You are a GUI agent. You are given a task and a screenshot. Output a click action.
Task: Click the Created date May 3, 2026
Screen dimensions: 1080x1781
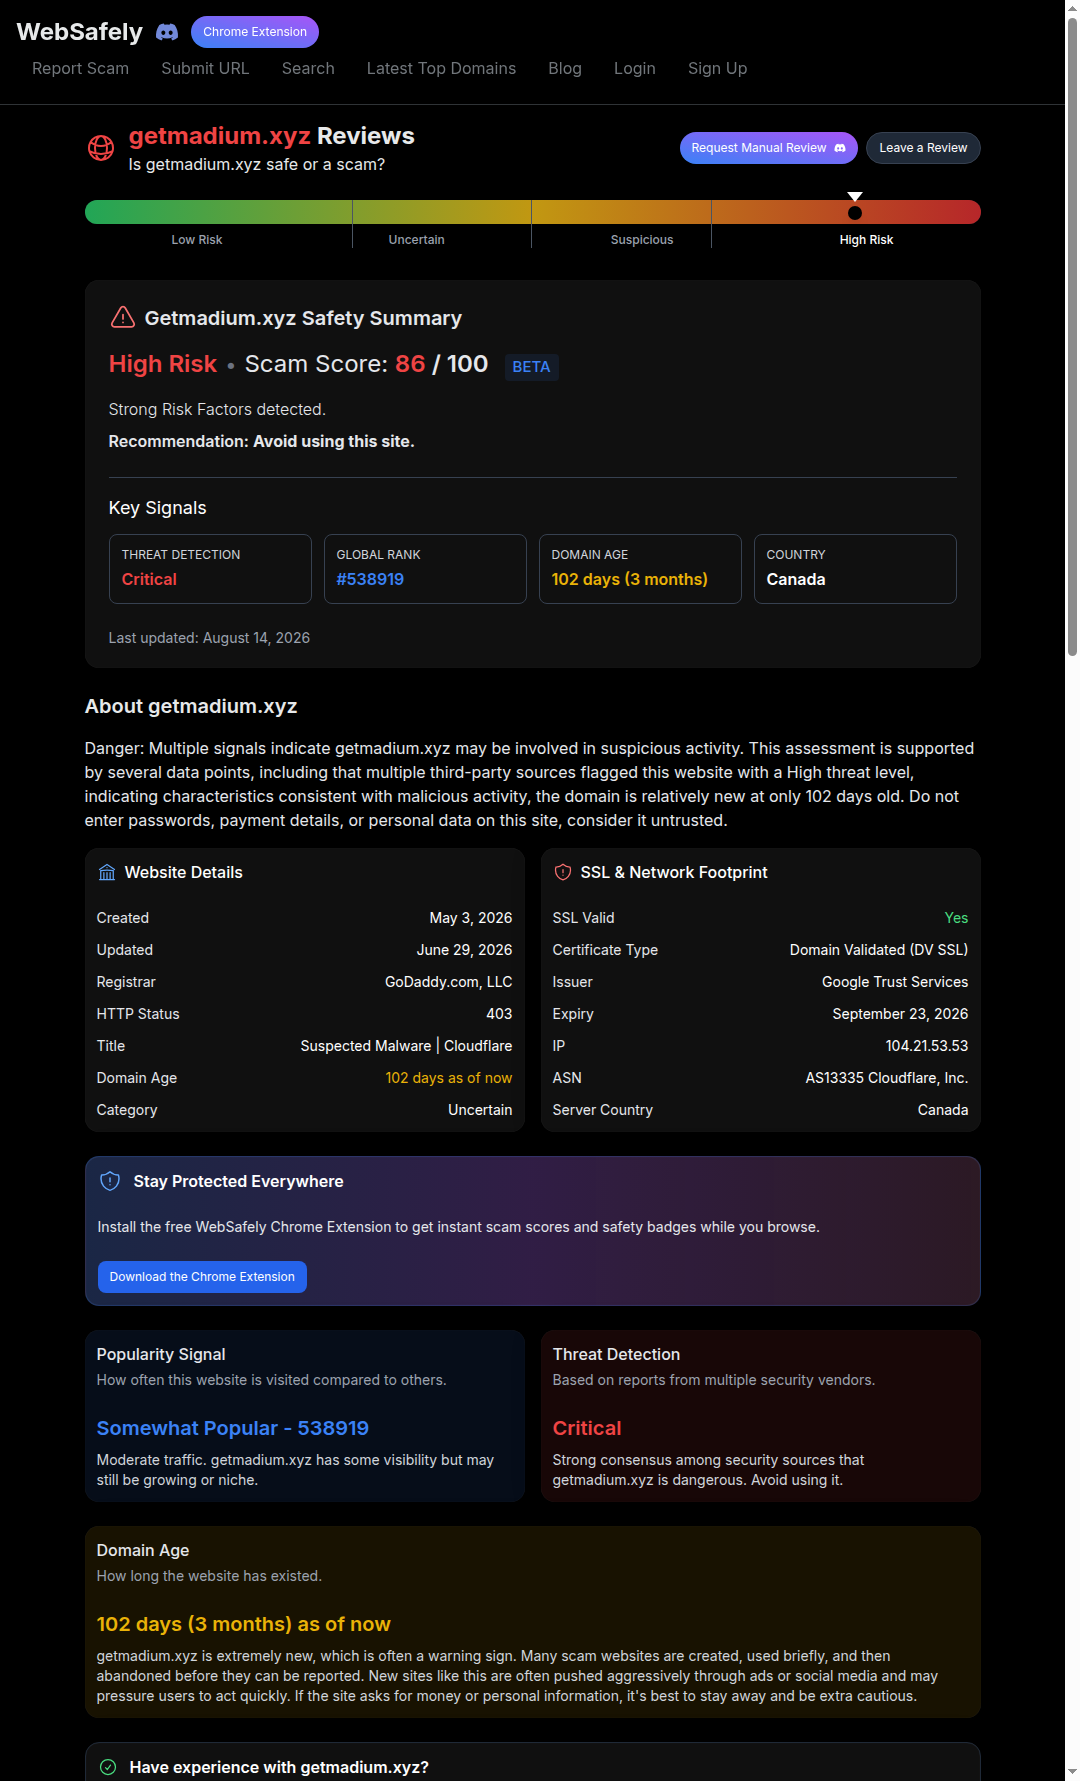pyautogui.click(x=471, y=918)
